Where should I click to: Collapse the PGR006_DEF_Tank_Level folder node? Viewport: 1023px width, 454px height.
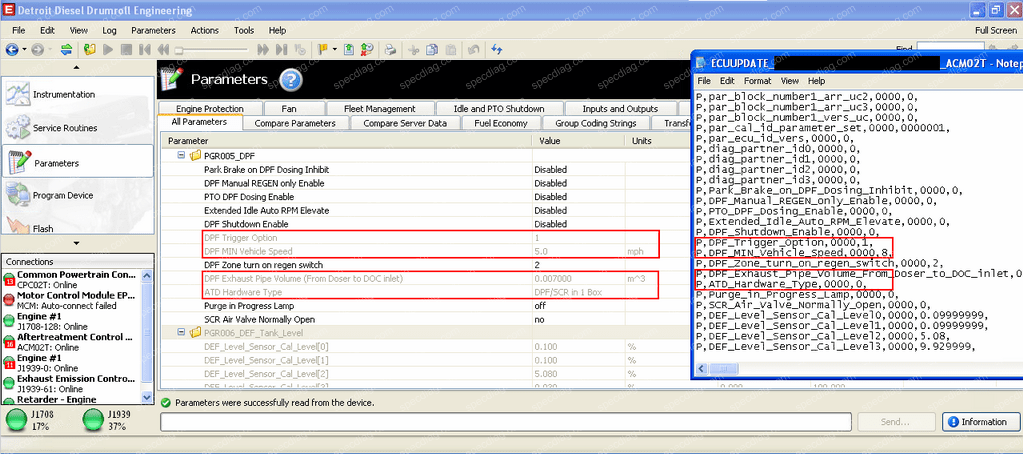click(x=181, y=333)
